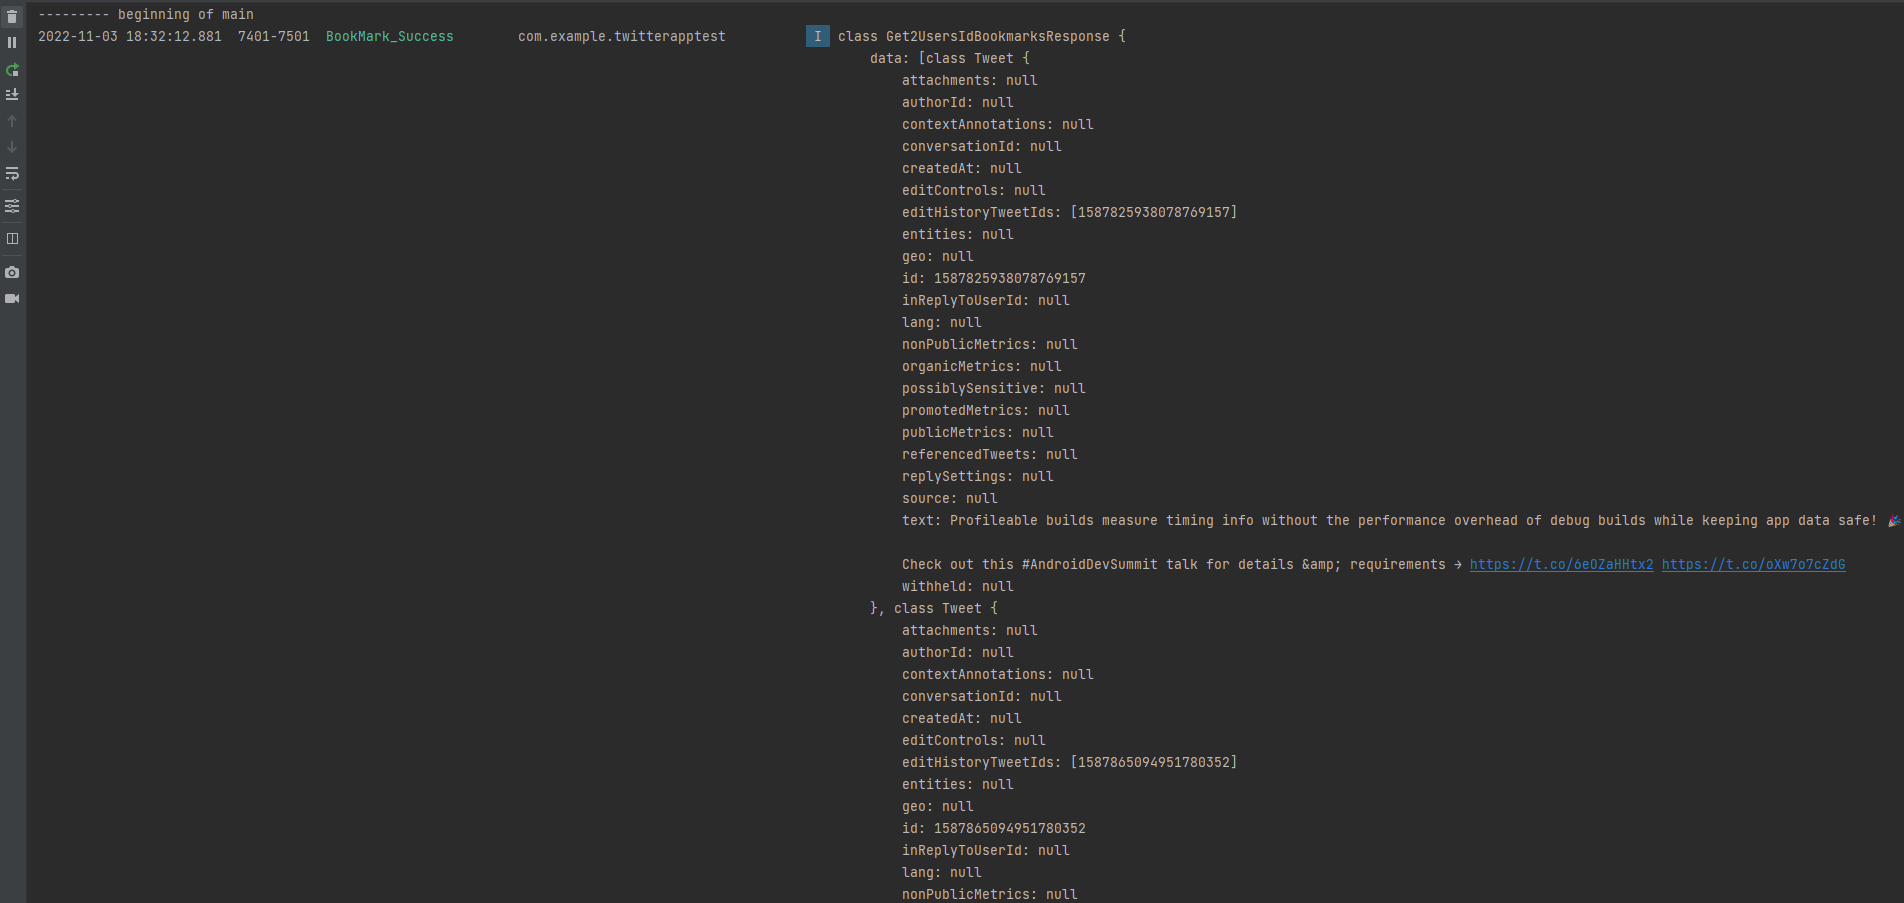Select the BookMark_Success tag

click(389, 36)
